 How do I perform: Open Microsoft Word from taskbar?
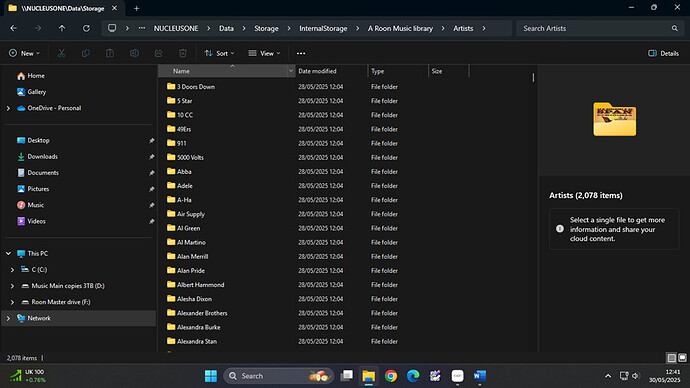point(480,376)
